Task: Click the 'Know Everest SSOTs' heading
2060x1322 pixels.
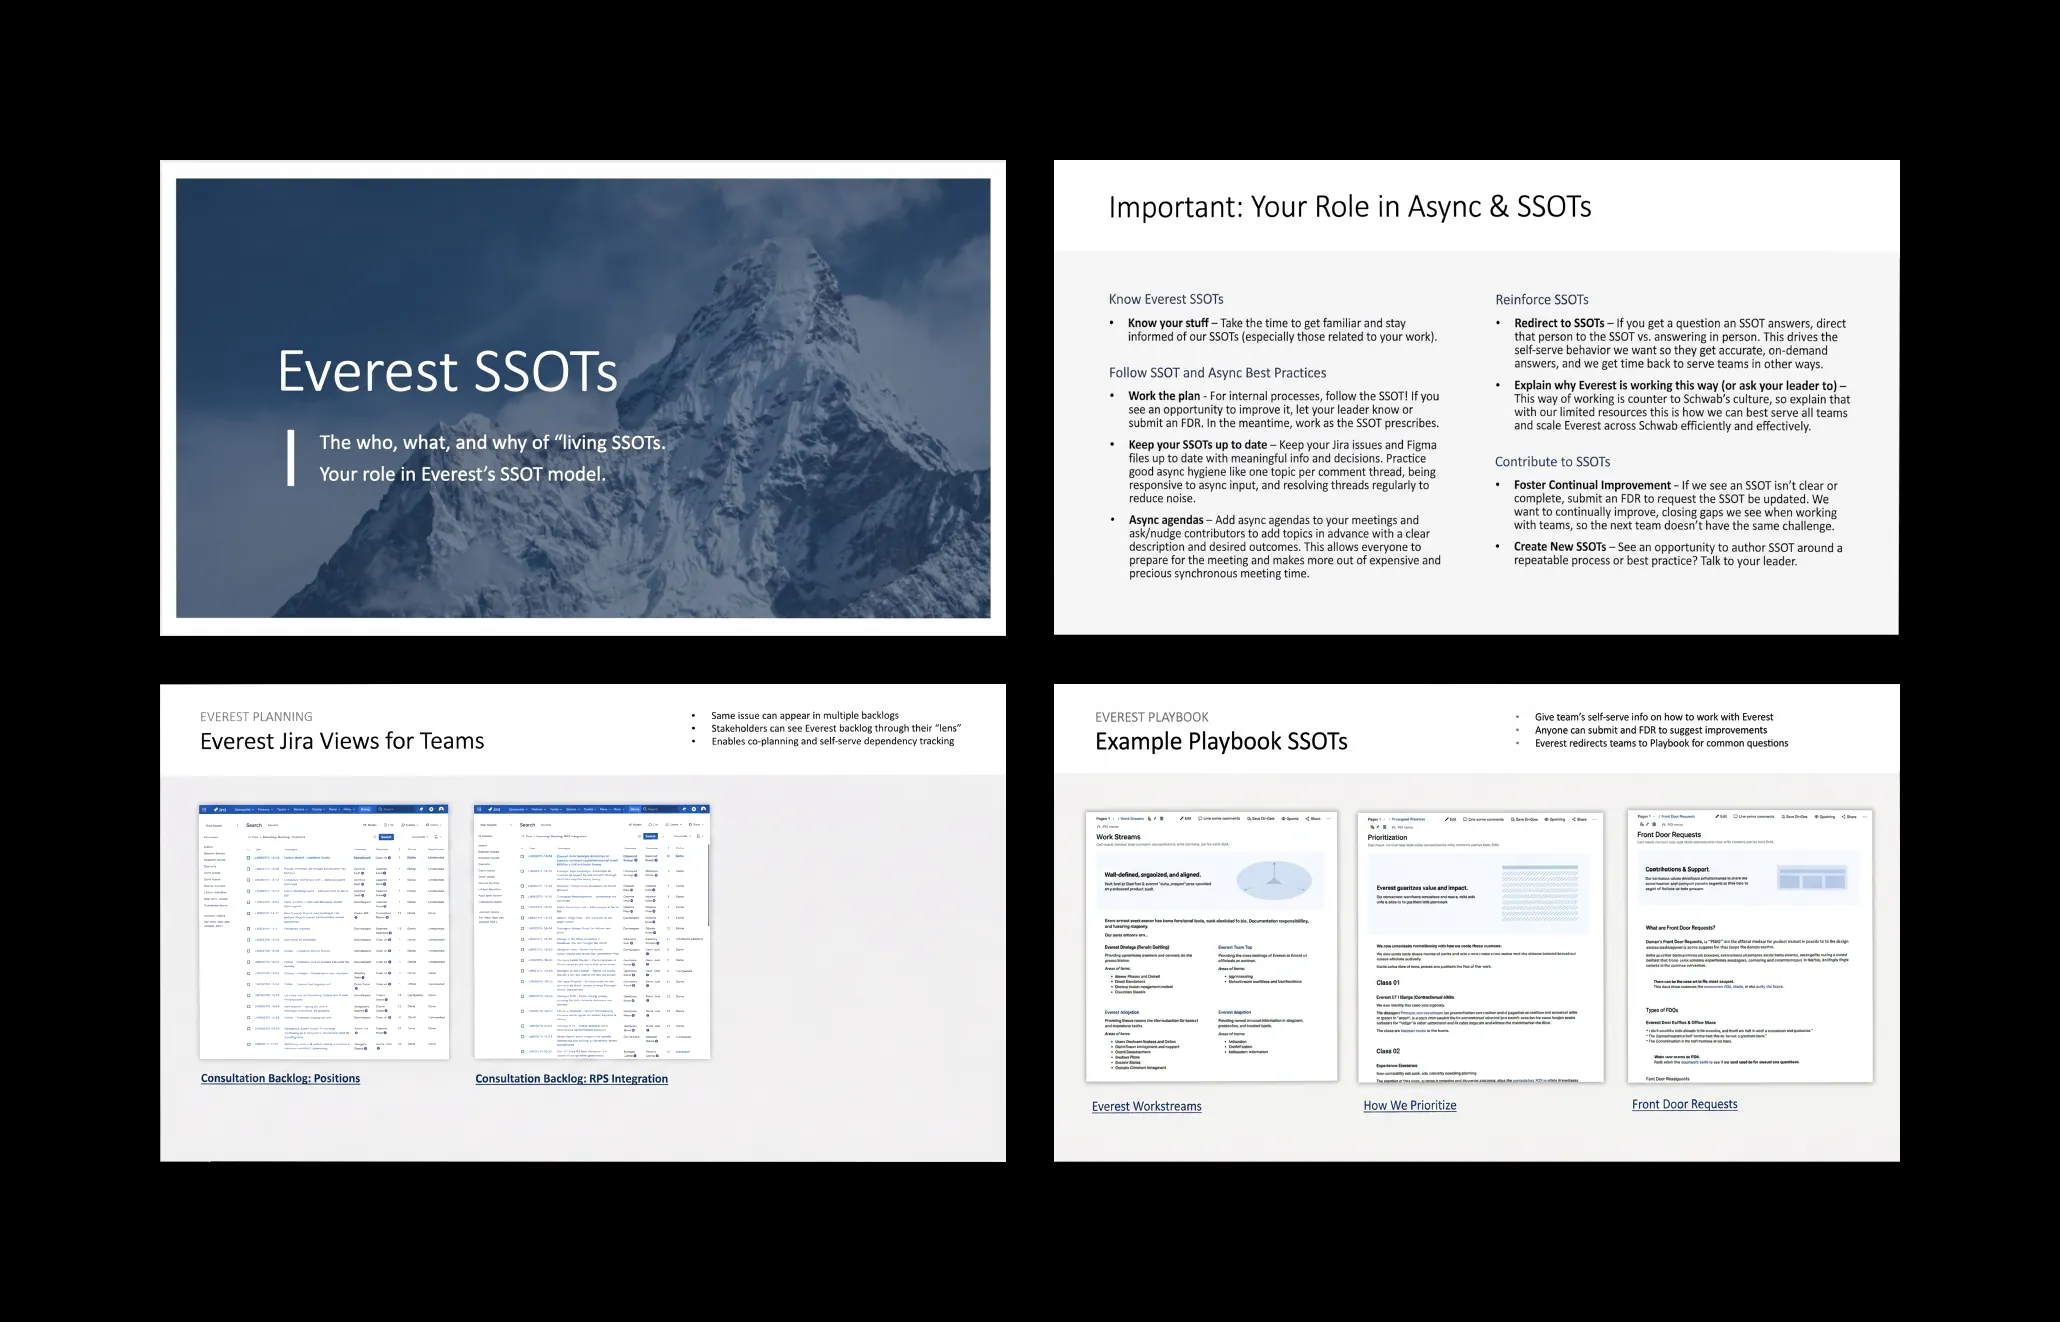Action: click(x=1165, y=299)
